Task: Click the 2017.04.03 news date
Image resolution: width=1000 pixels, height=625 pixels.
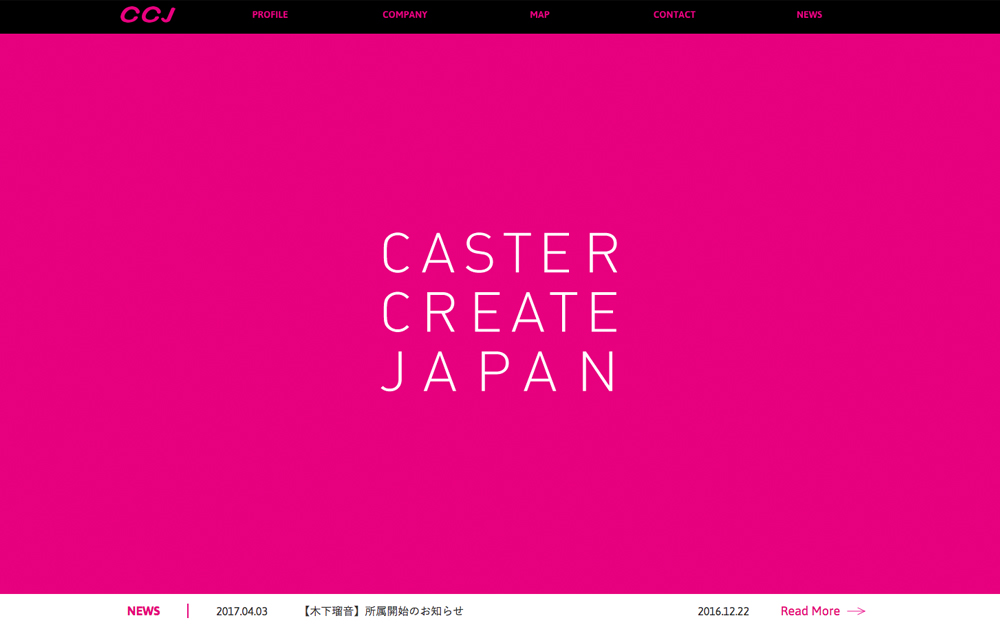Action: [x=242, y=611]
